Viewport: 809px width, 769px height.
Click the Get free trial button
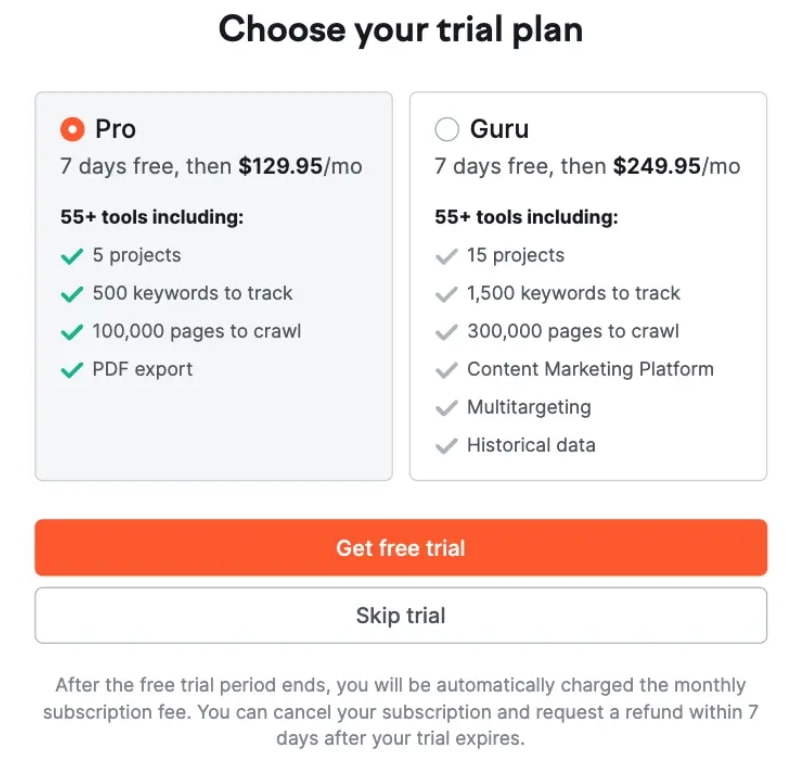(x=400, y=547)
